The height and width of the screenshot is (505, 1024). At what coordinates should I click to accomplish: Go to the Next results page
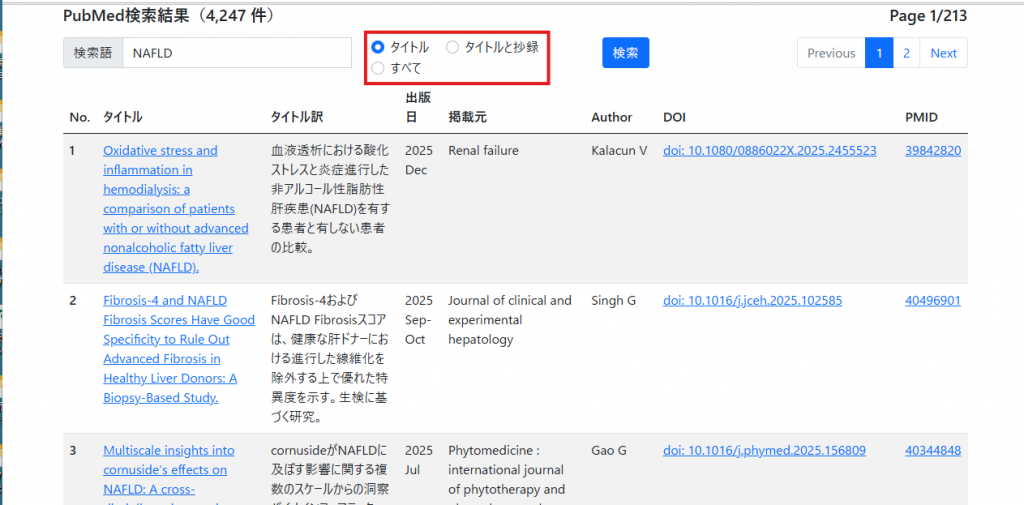click(943, 53)
